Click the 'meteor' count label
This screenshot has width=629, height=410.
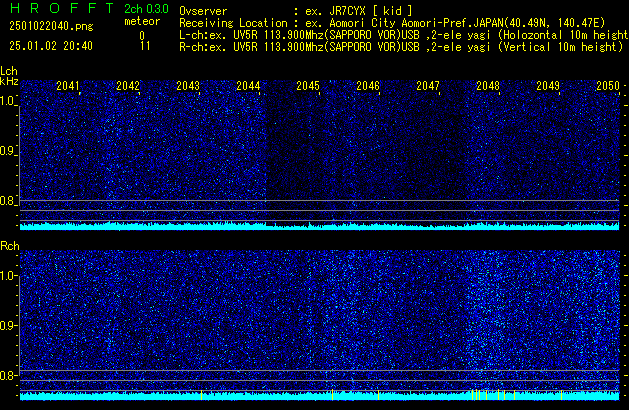pos(142,21)
